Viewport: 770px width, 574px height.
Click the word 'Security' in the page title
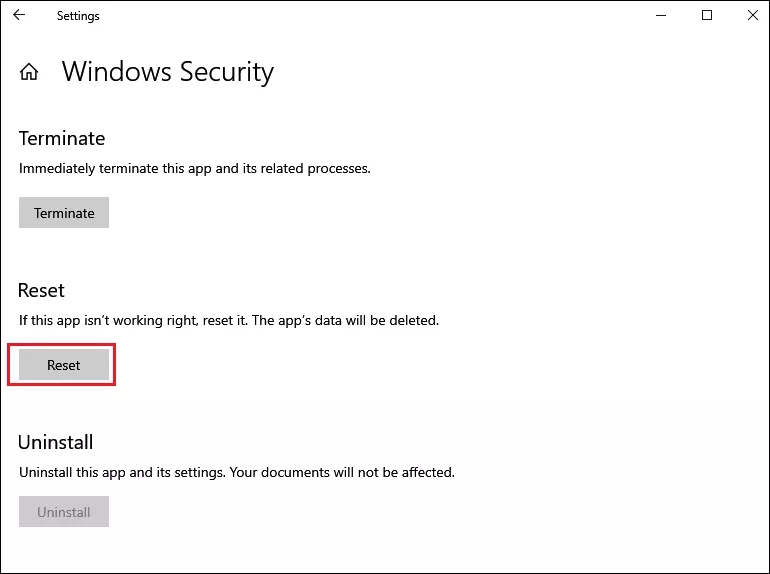click(x=227, y=72)
